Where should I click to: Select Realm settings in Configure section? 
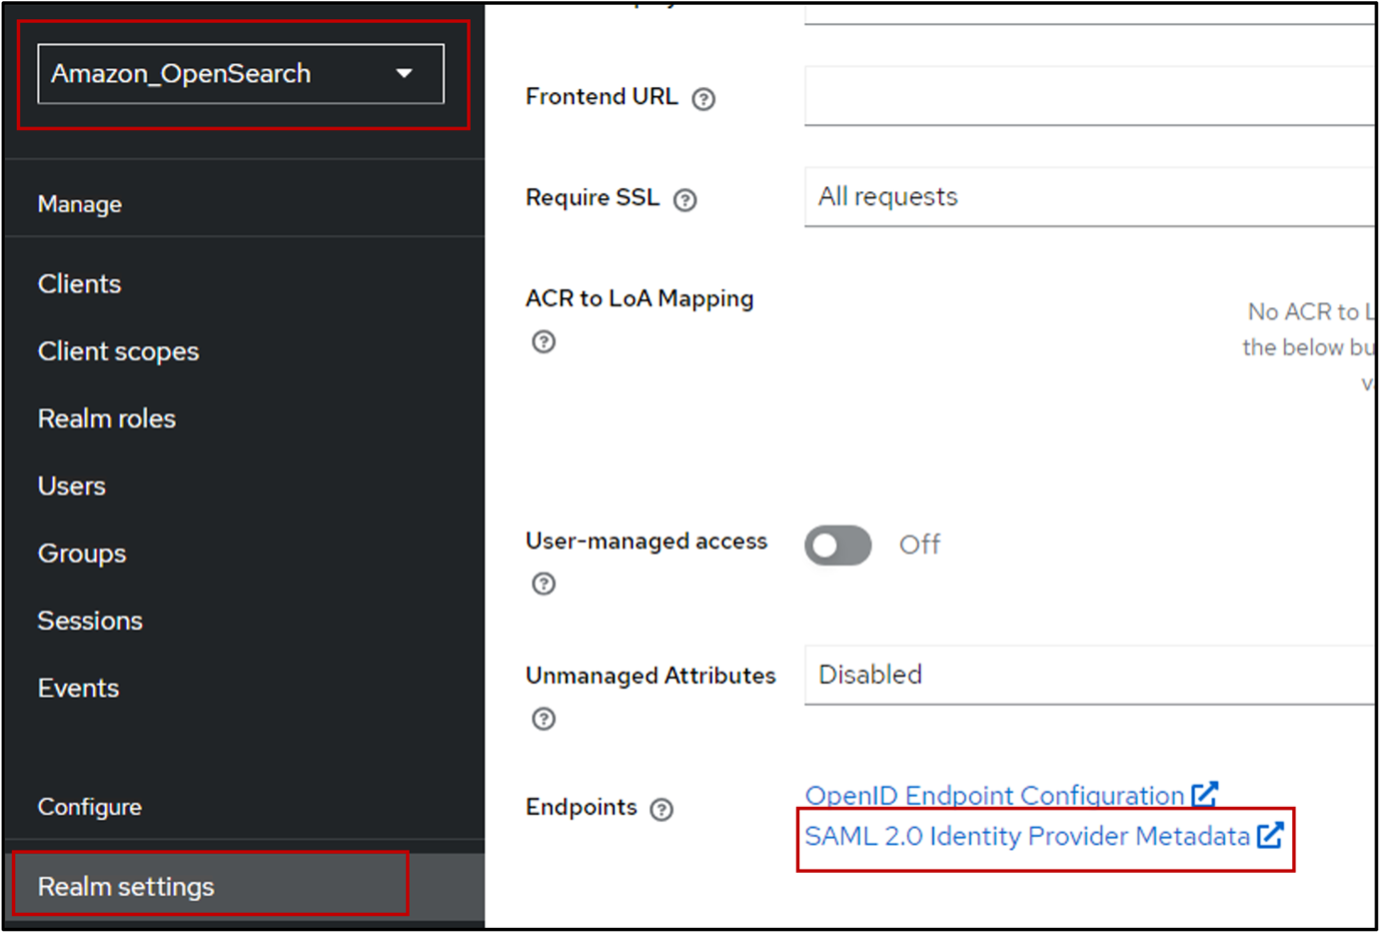click(245, 887)
